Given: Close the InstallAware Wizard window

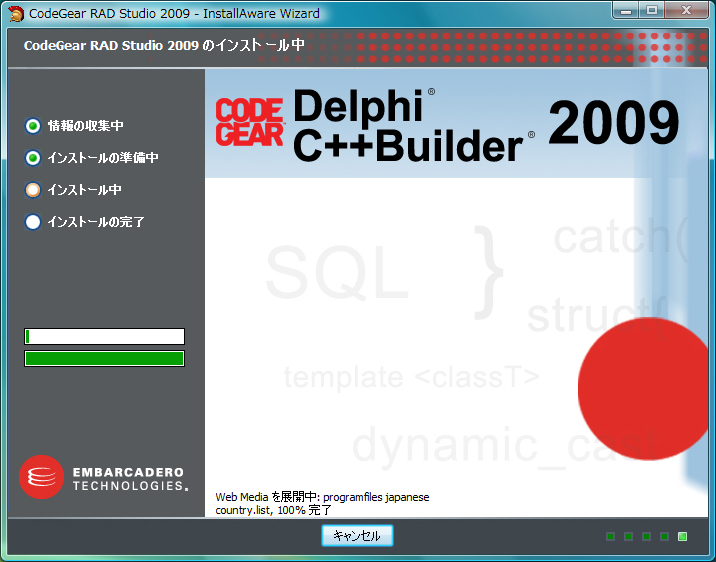Looking at the screenshot, I should pos(686,11).
